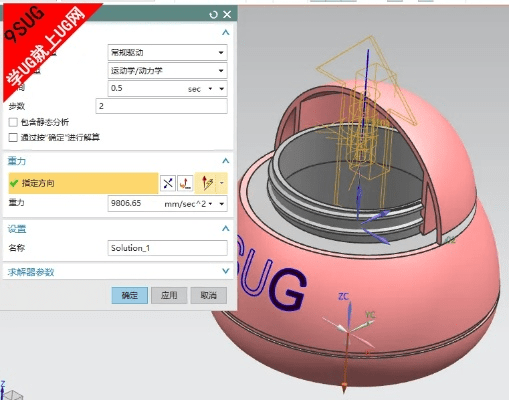Click the inferred vector icon

[x=207, y=183]
